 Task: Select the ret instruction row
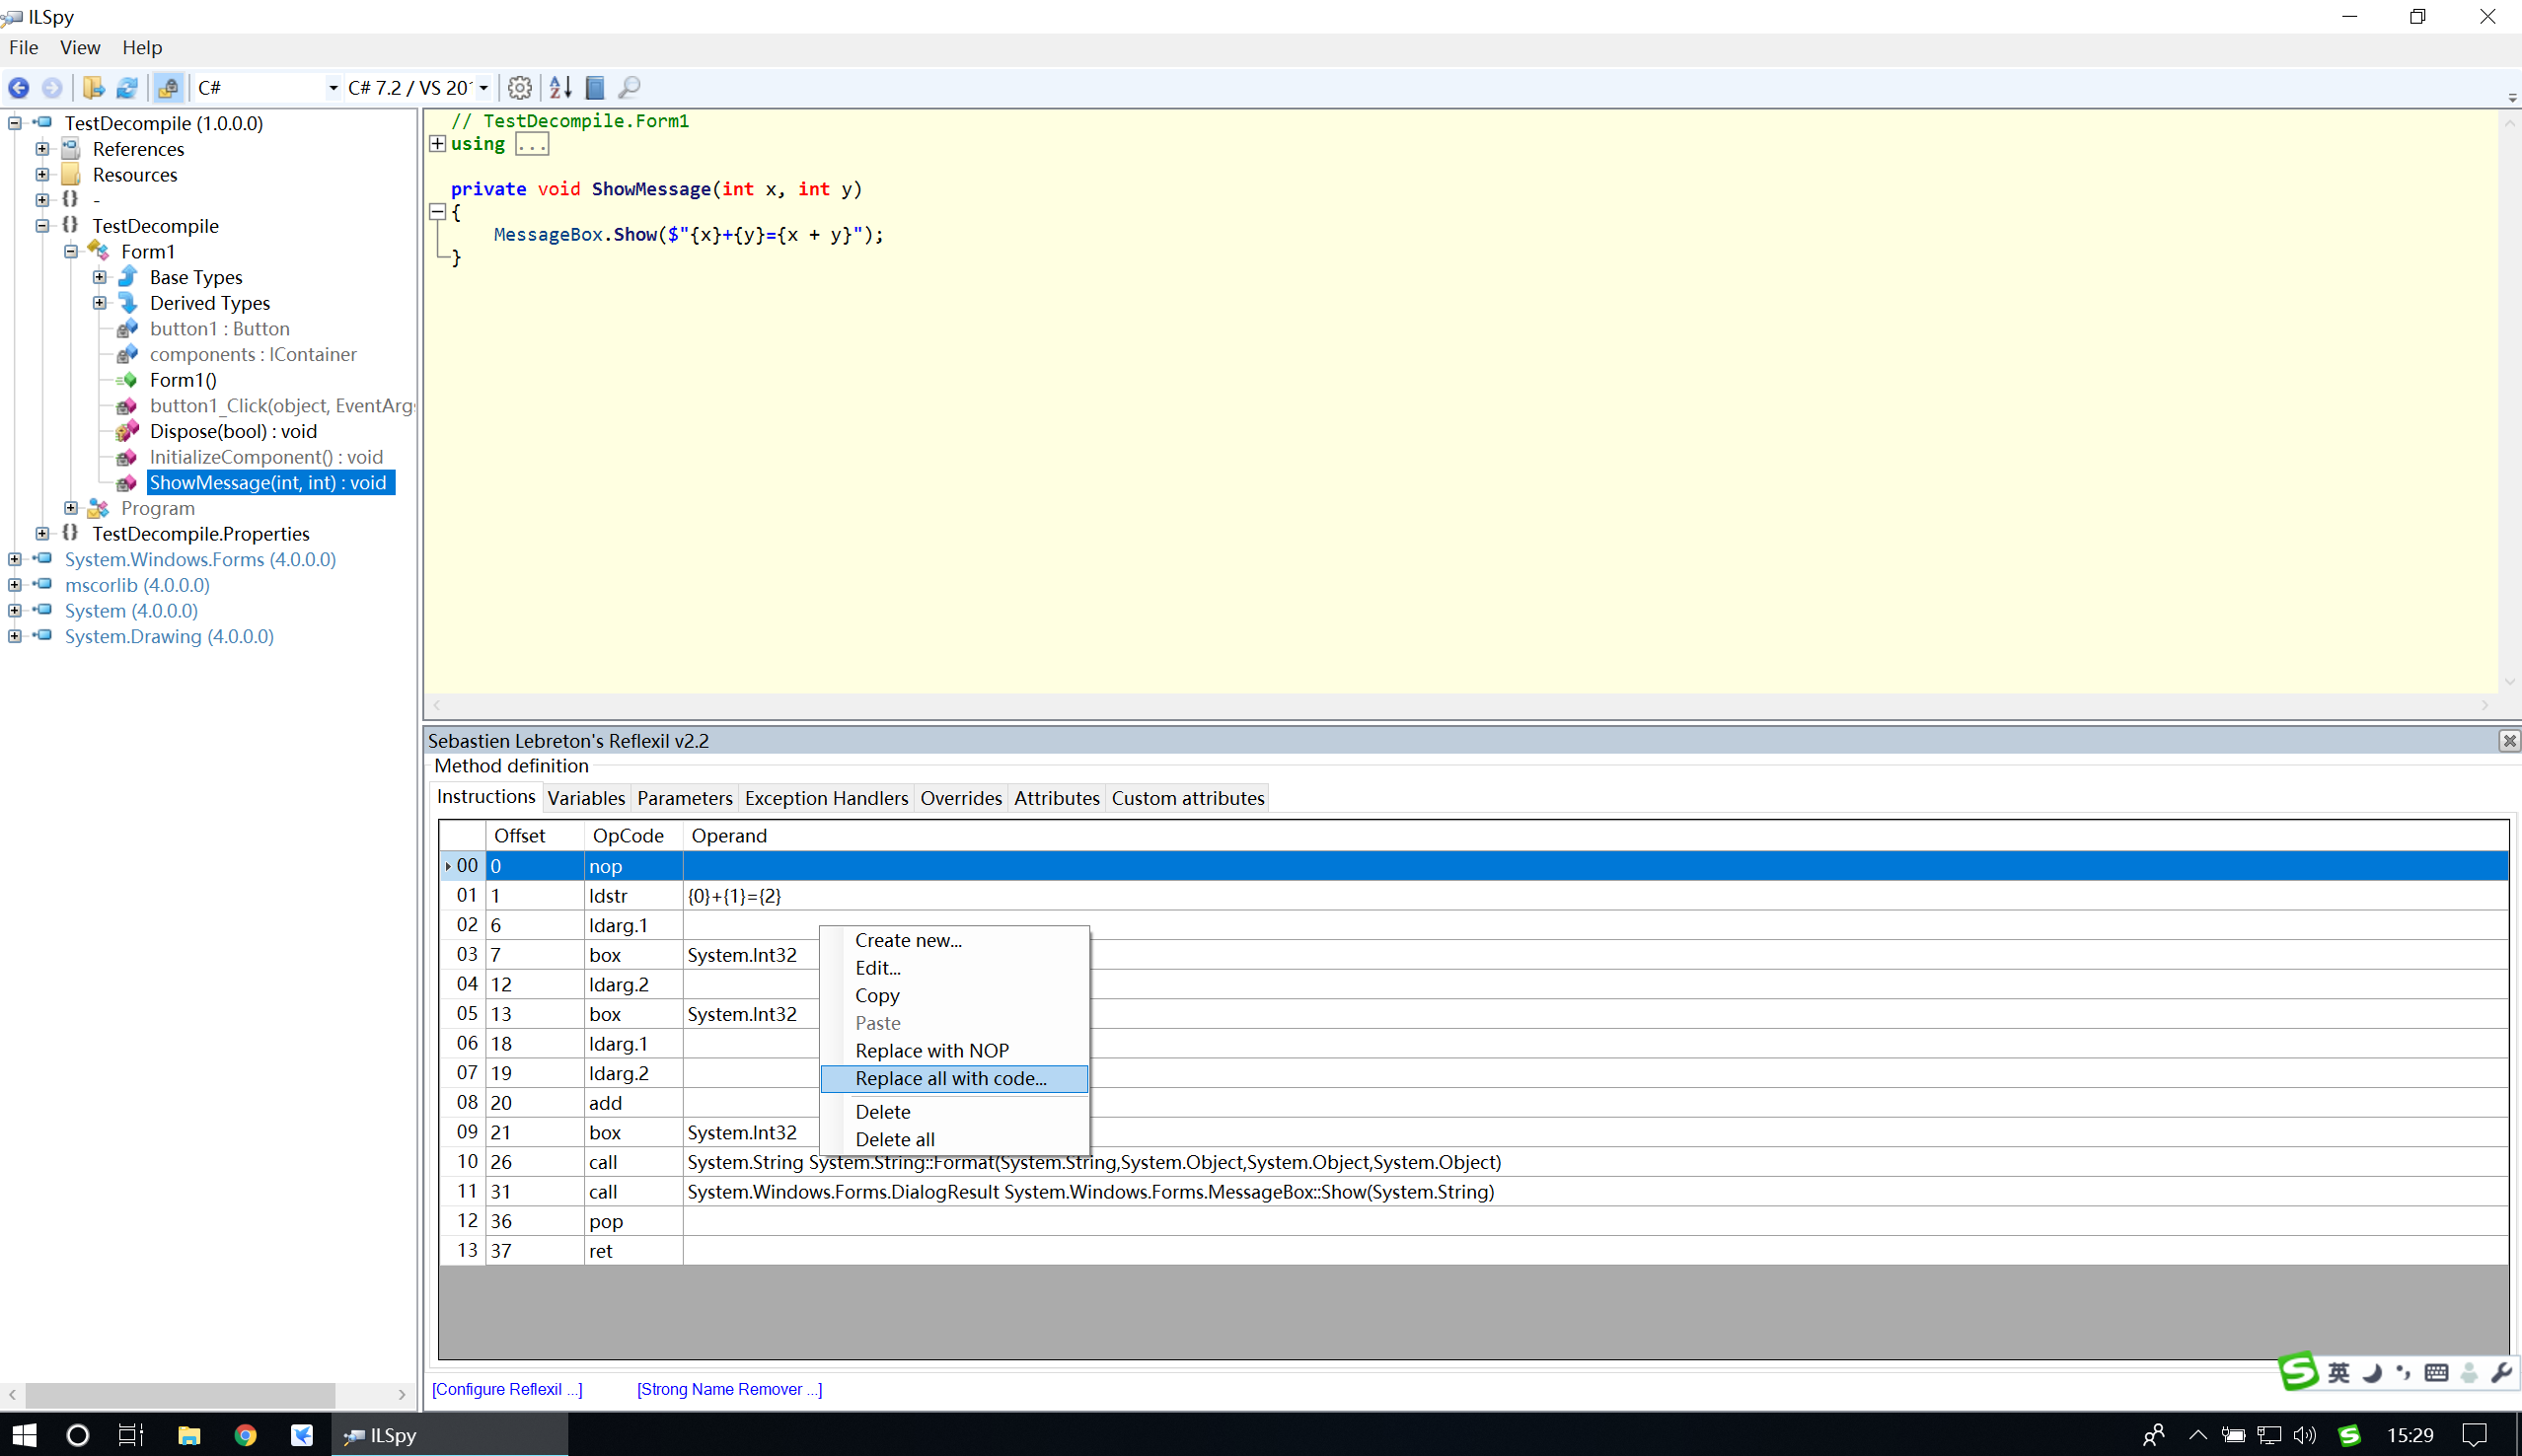tap(1474, 1251)
